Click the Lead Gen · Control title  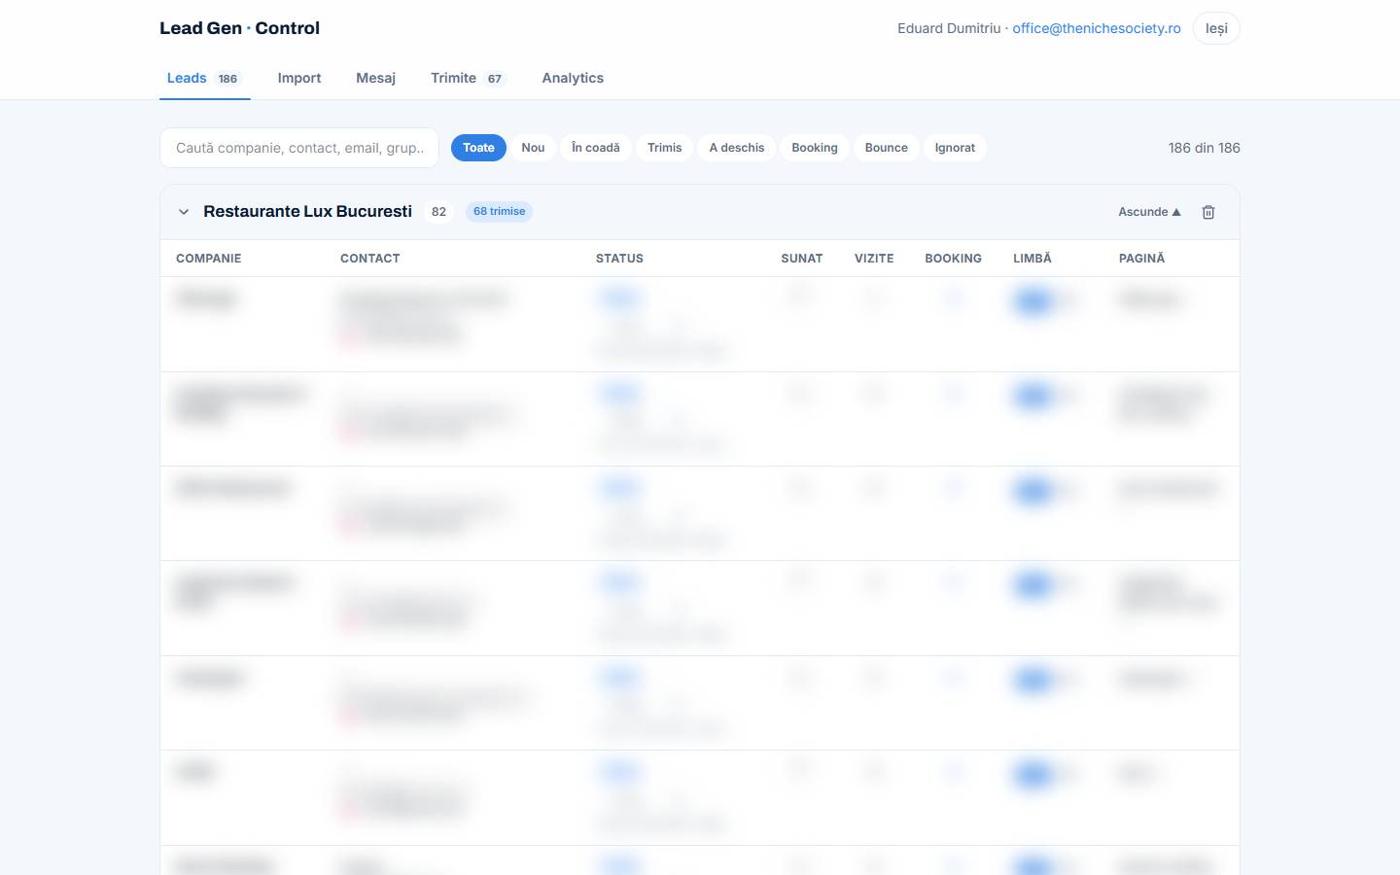pos(240,28)
